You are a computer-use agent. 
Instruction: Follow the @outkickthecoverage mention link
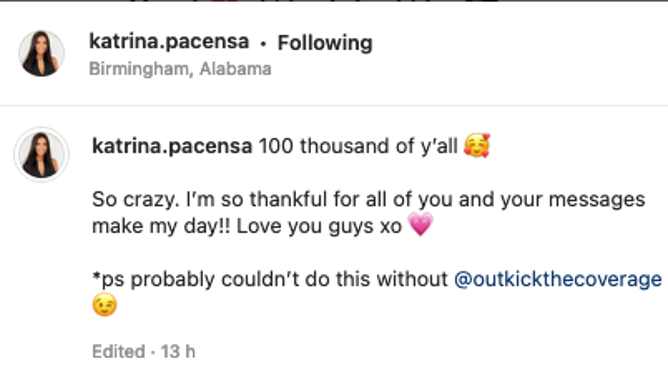point(558,280)
